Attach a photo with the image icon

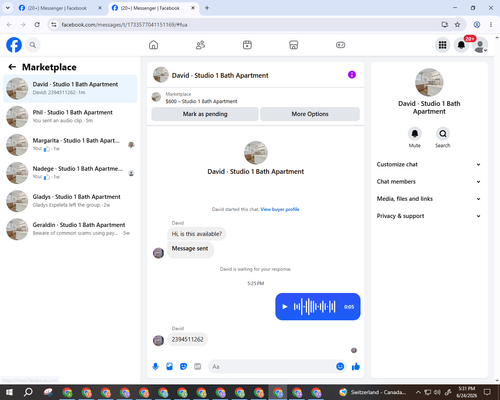[169, 367]
